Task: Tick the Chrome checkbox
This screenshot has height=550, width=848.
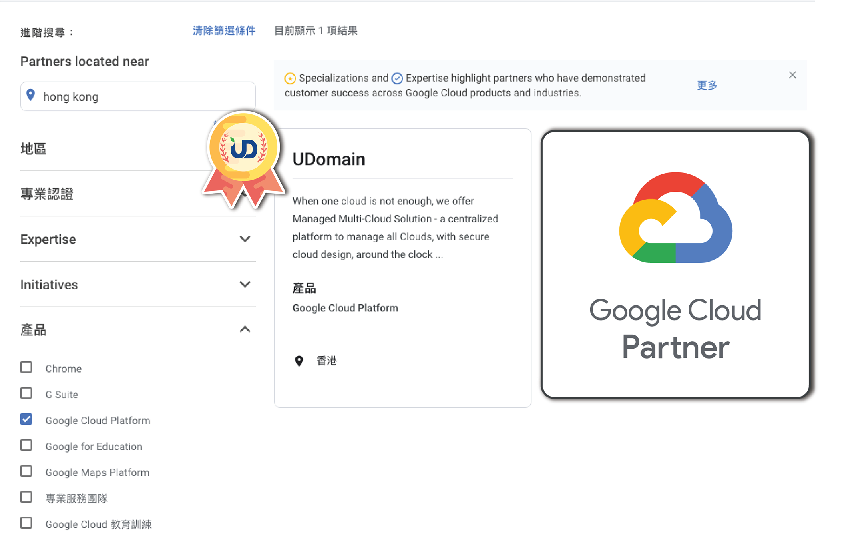Action: pyautogui.click(x=26, y=367)
